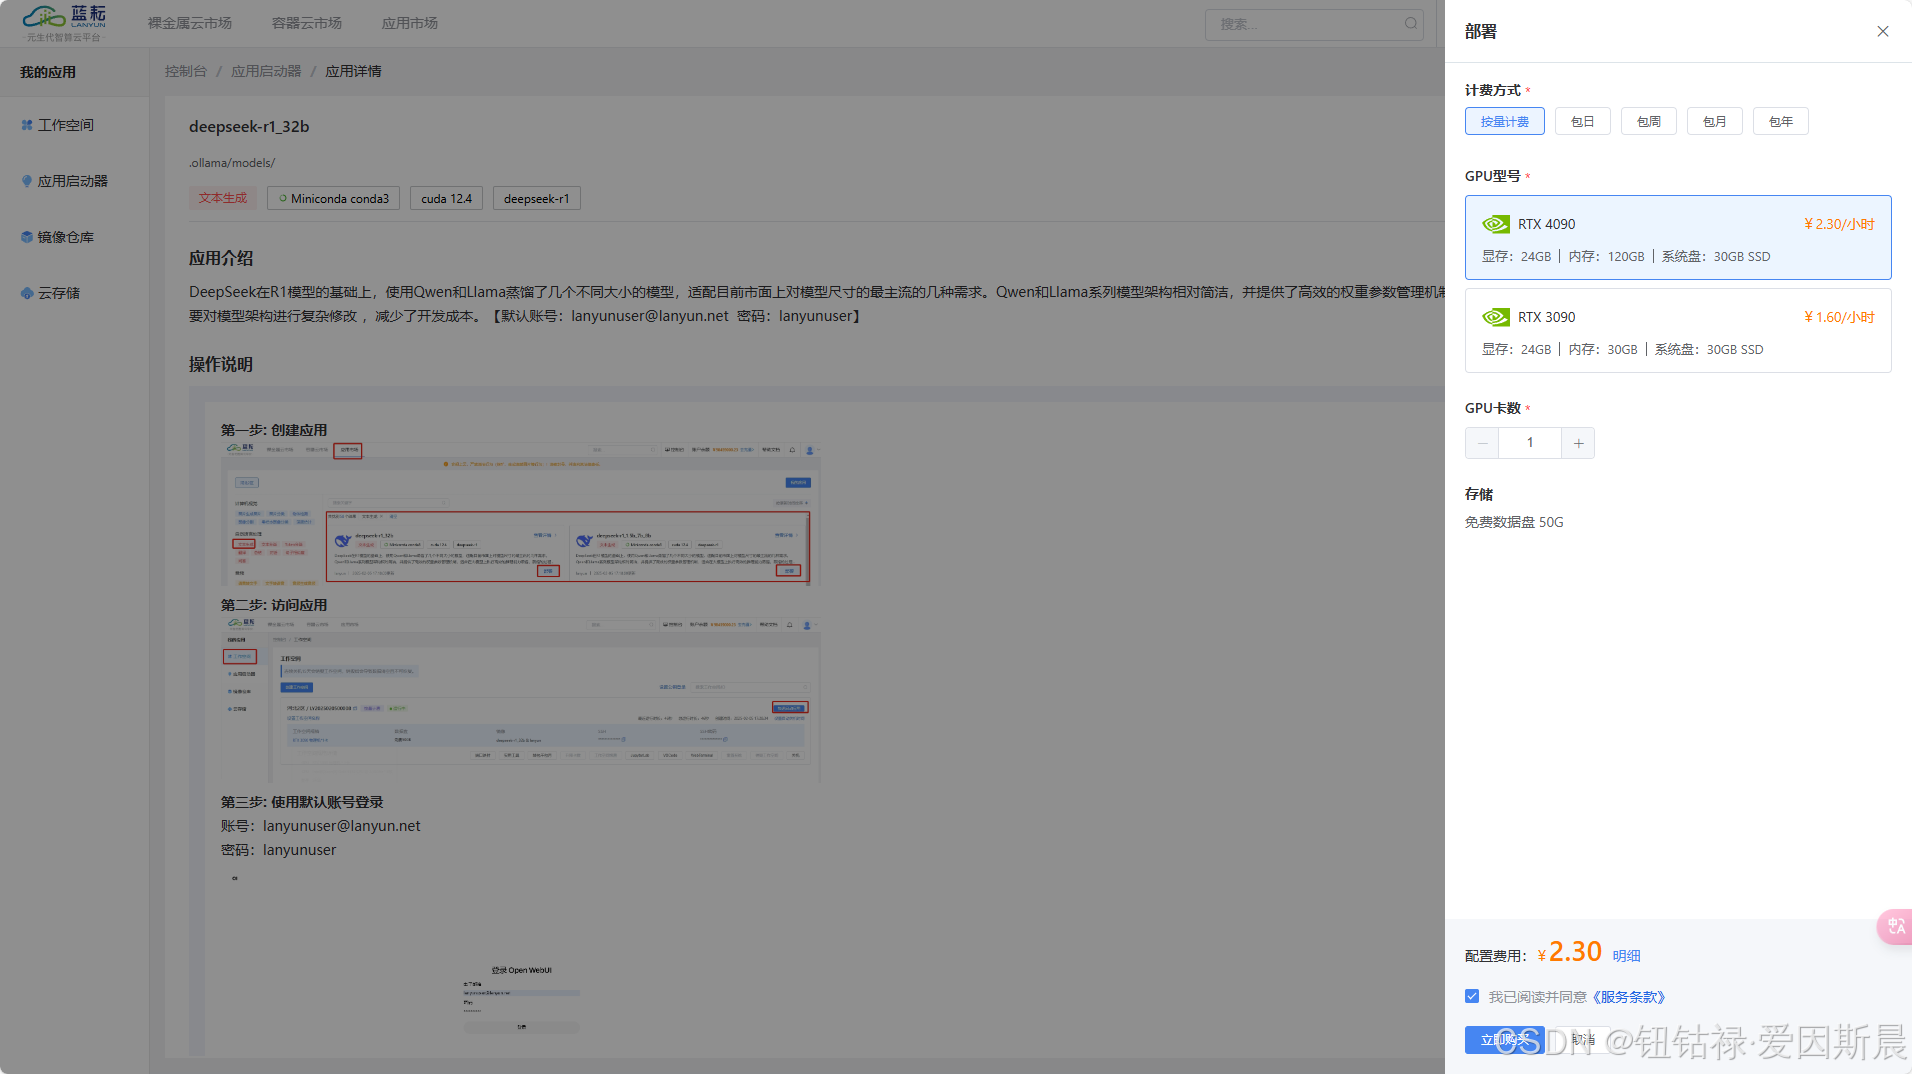Click the 蓝耘 Lanyun logo
The width and height of the screenshot is (1912, 1074).
pos(65,23)
